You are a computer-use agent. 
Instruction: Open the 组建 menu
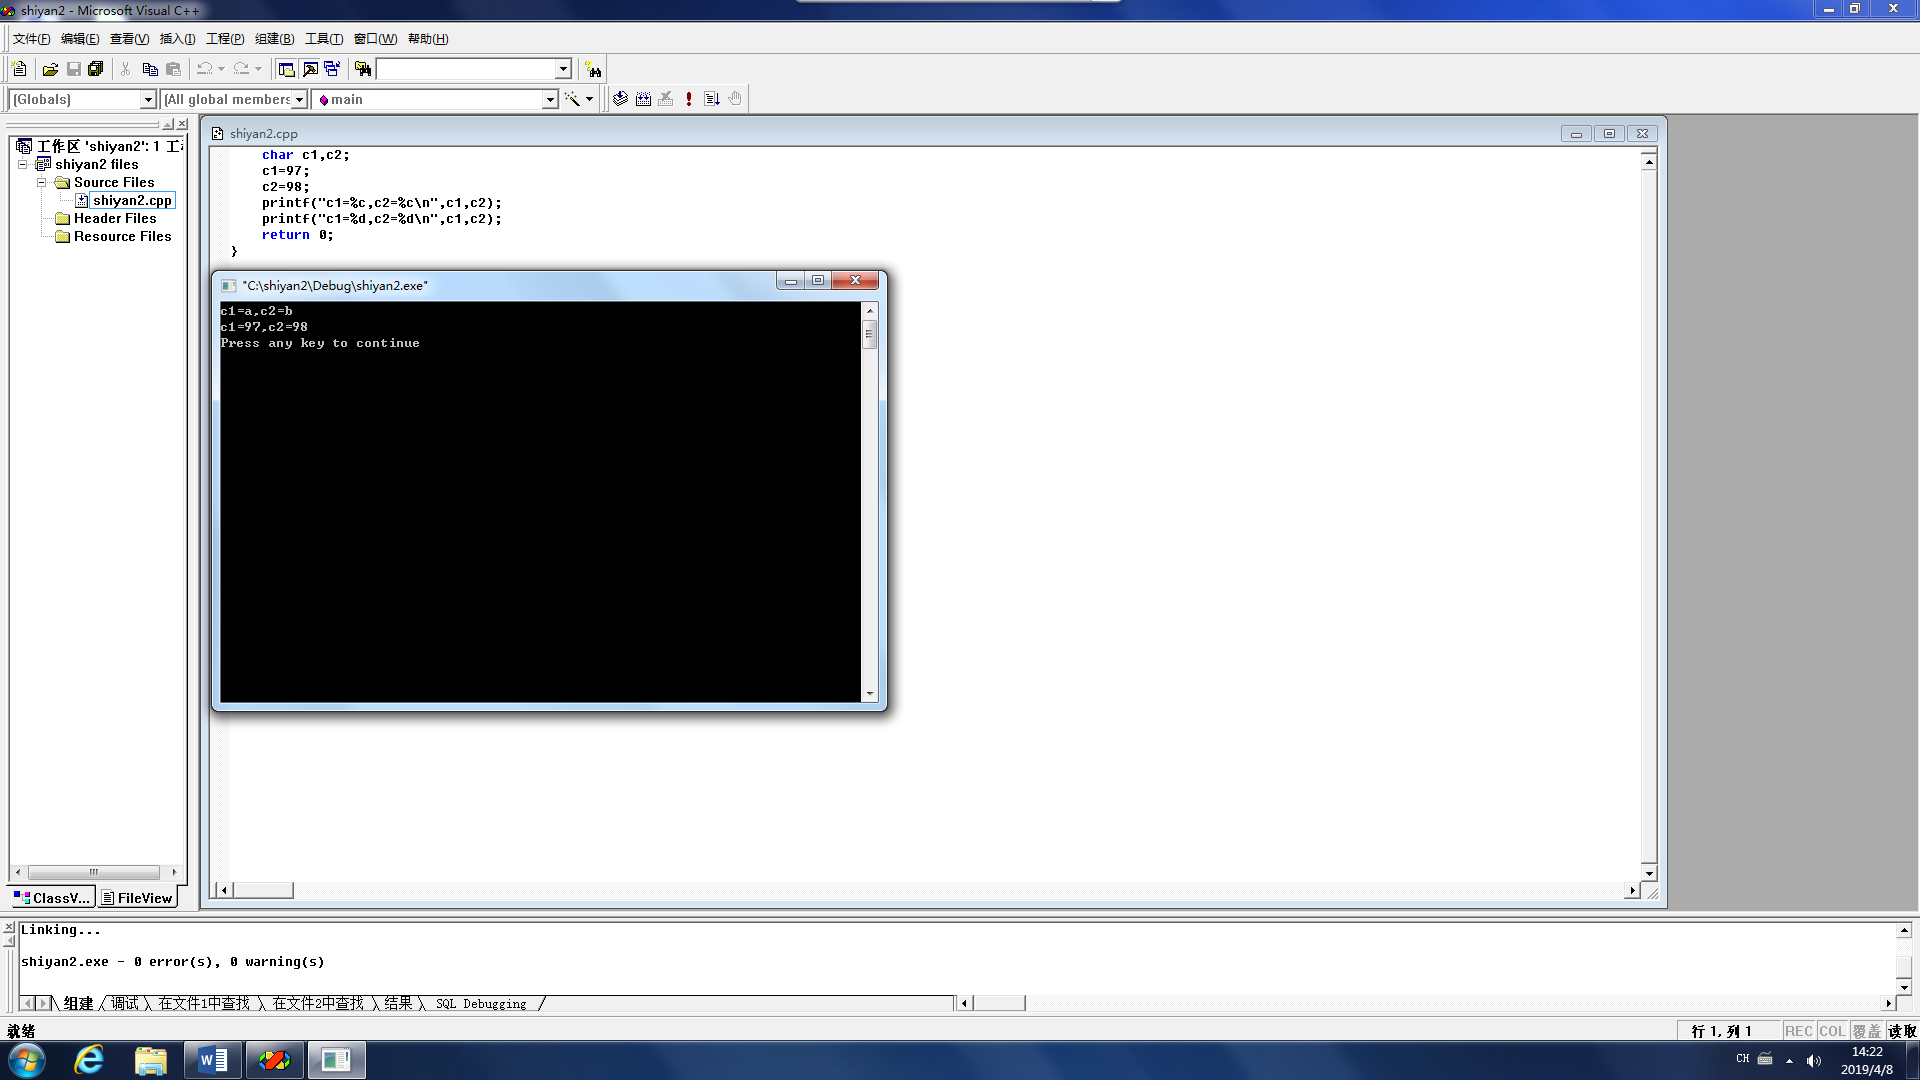[274, 39]
